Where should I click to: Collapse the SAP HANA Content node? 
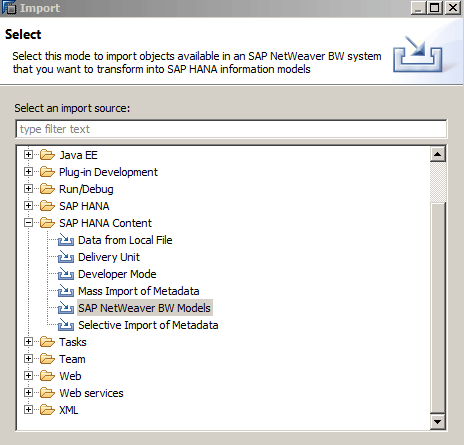(x=28, y=223)
